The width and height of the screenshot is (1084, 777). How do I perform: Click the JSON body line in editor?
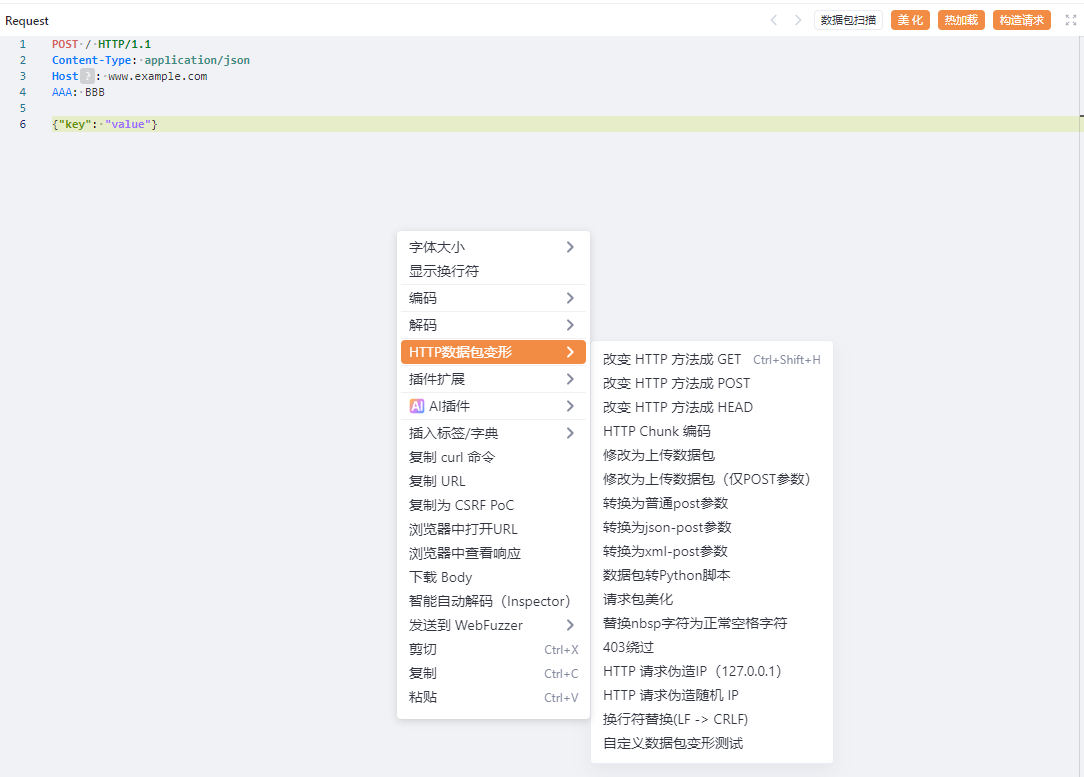[105, 124]
